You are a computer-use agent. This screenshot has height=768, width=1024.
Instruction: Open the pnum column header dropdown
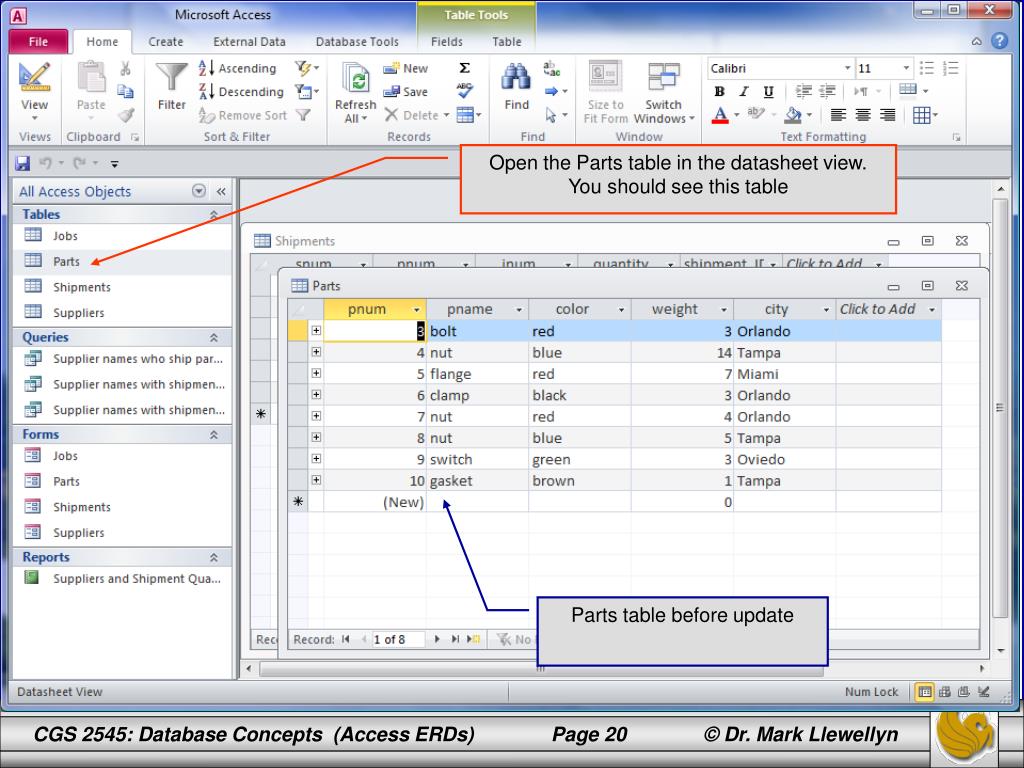click(x=417, y=310)
